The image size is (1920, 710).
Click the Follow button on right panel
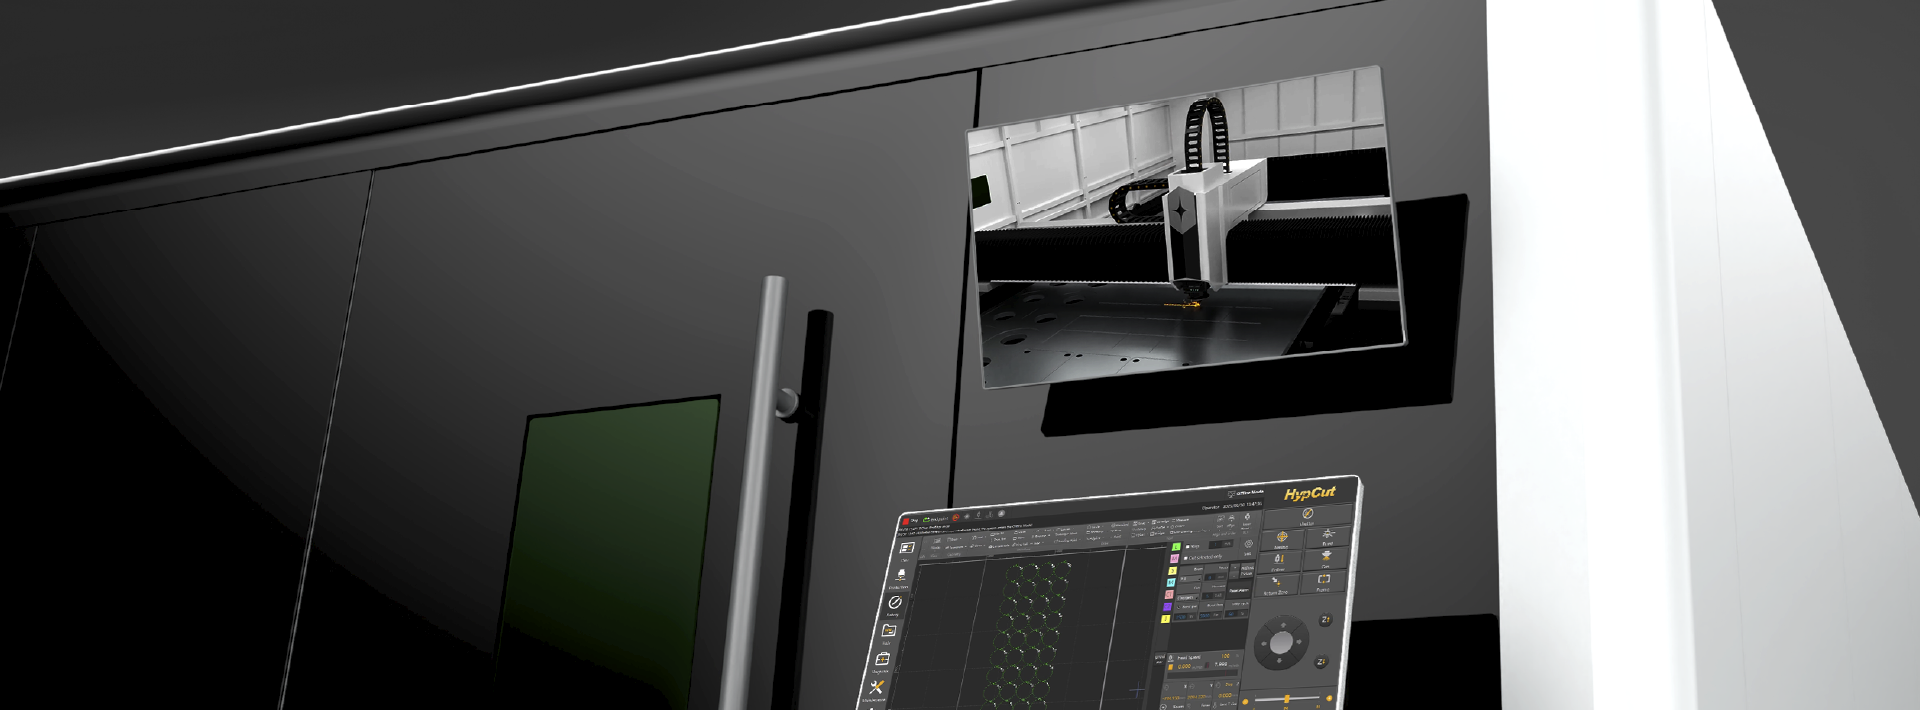[1279, 560]
